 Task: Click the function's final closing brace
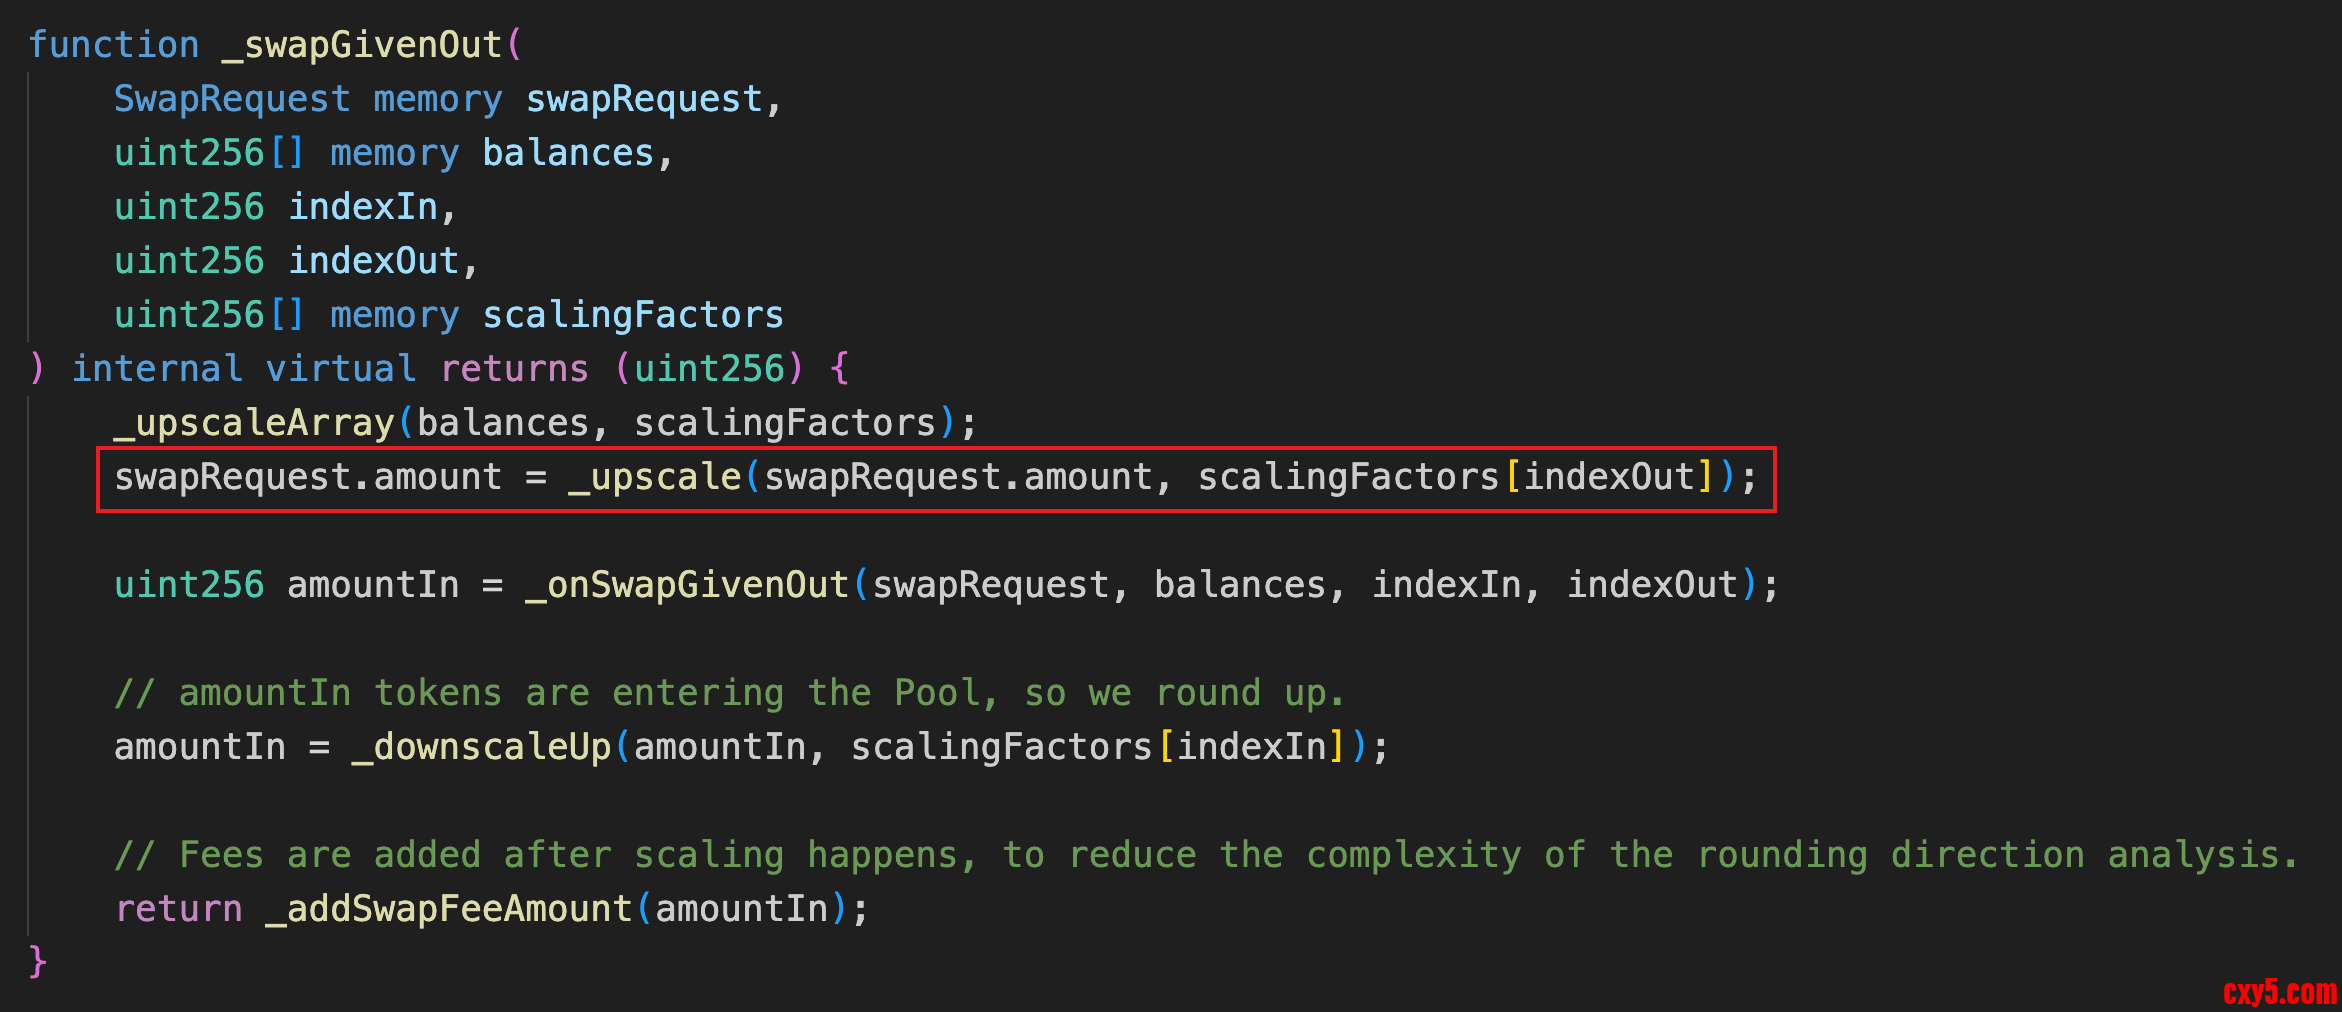point(38,961)
